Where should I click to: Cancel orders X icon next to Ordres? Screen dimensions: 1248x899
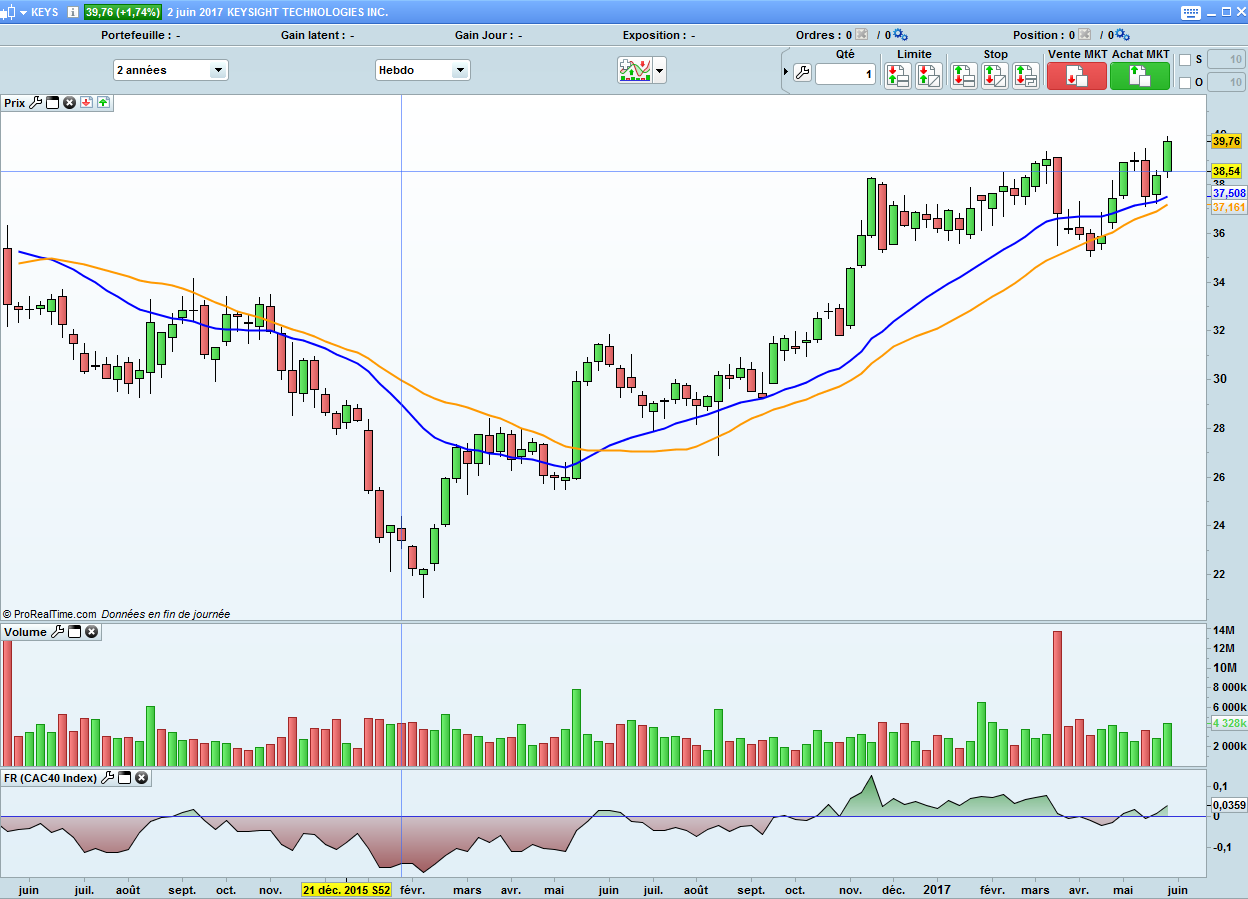point(862,35)
